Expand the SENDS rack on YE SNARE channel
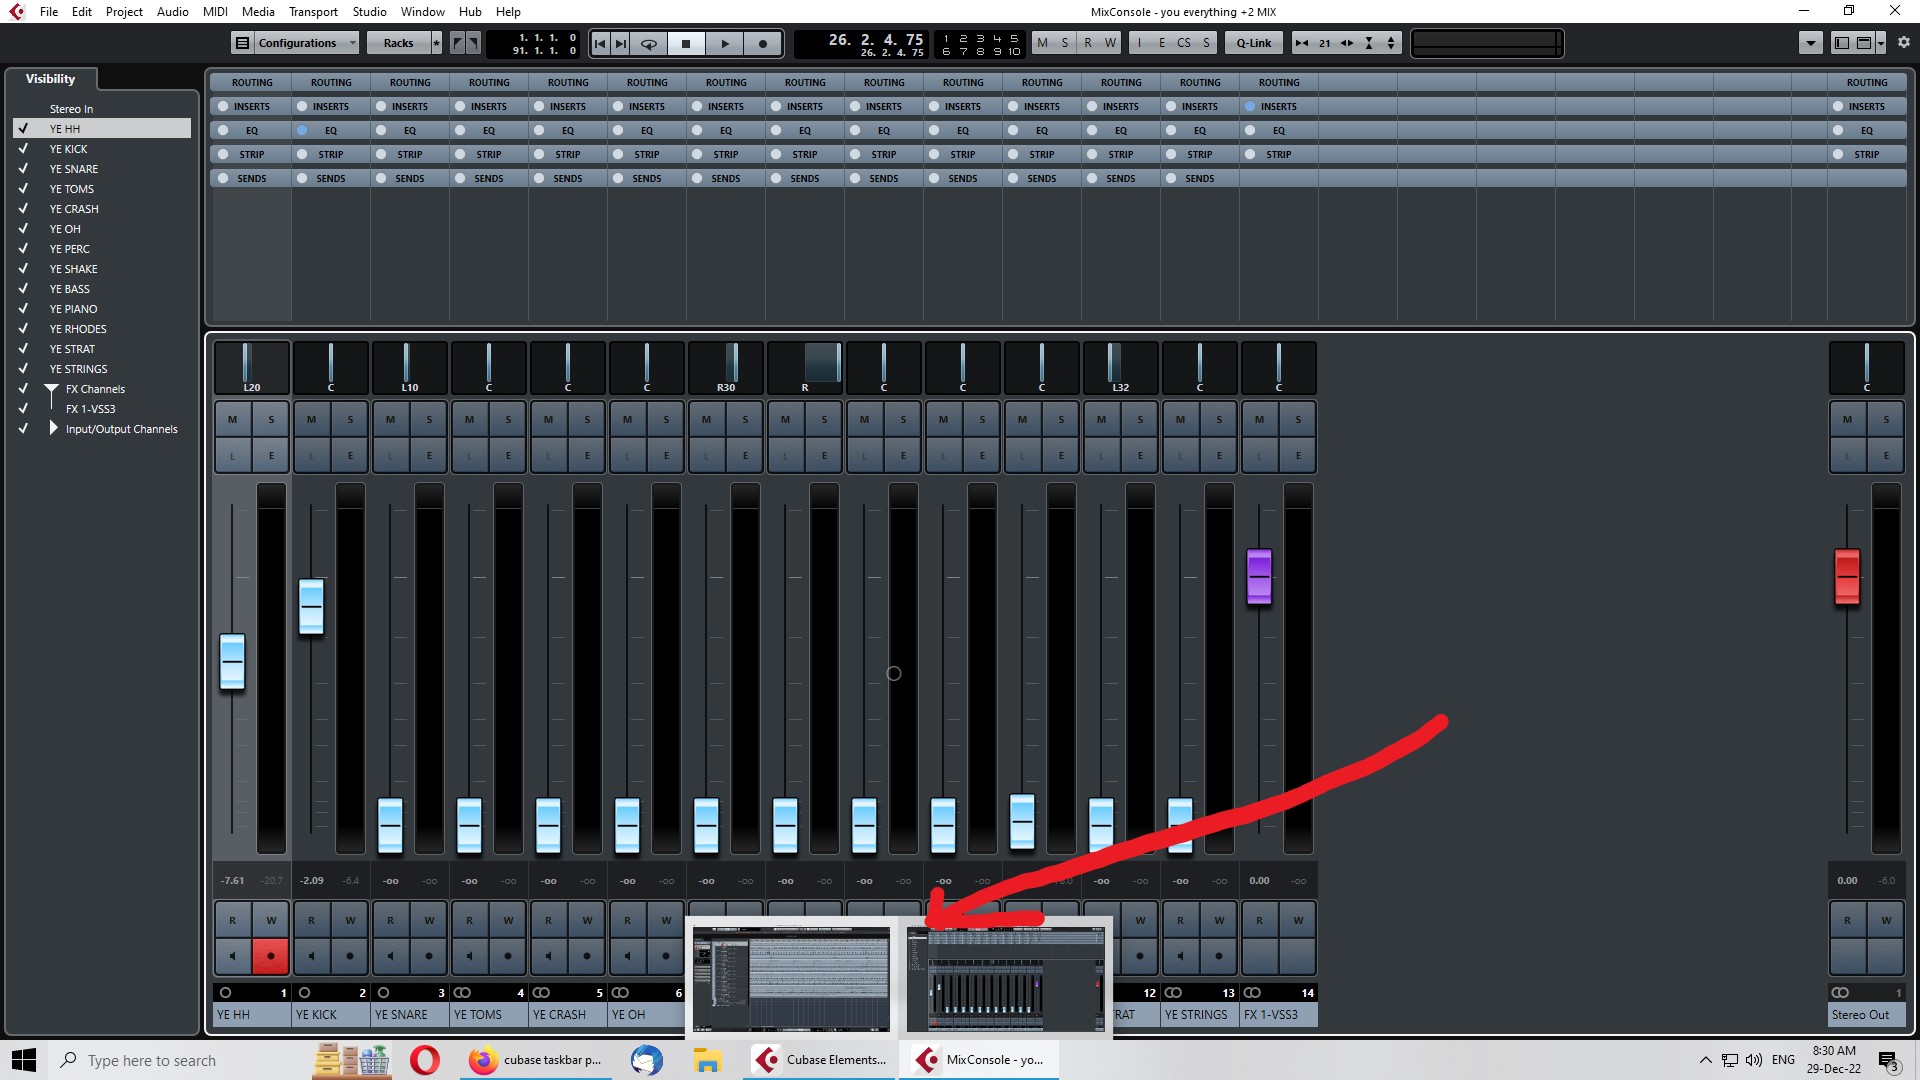The image size is (1920, 1080). click(x=410, y=178)
